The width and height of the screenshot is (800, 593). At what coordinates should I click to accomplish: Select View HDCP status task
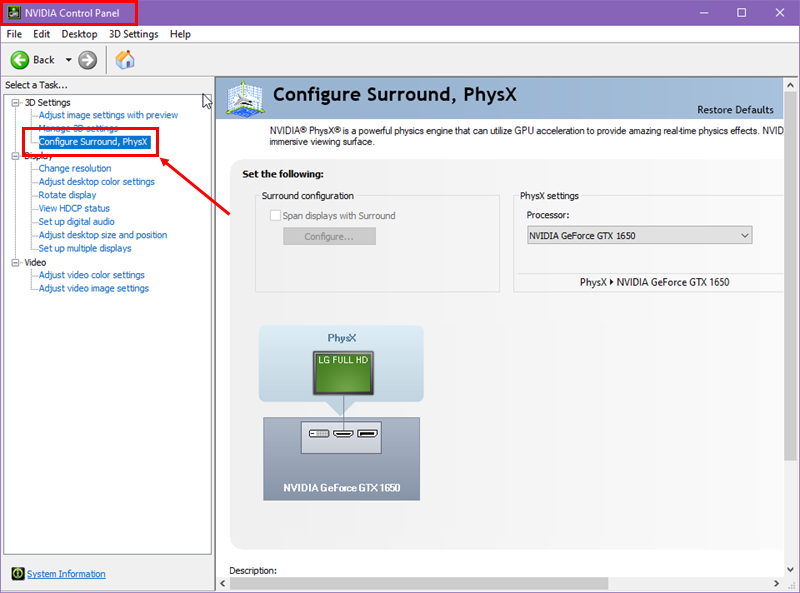click(74, 208)
